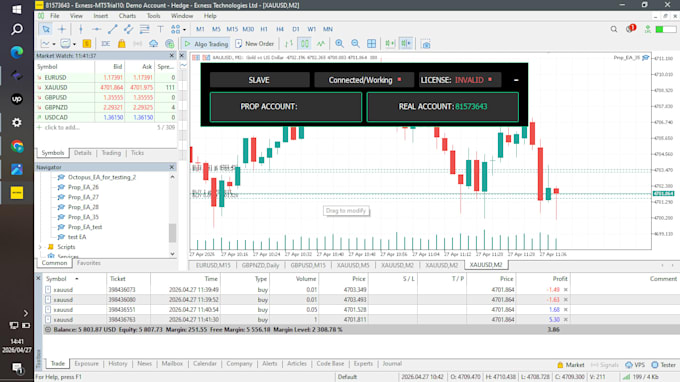Open the search magnifier in toolbar
Image resolution: width=680 pixels, height=382 pixels.
click(x=614, y=29)
